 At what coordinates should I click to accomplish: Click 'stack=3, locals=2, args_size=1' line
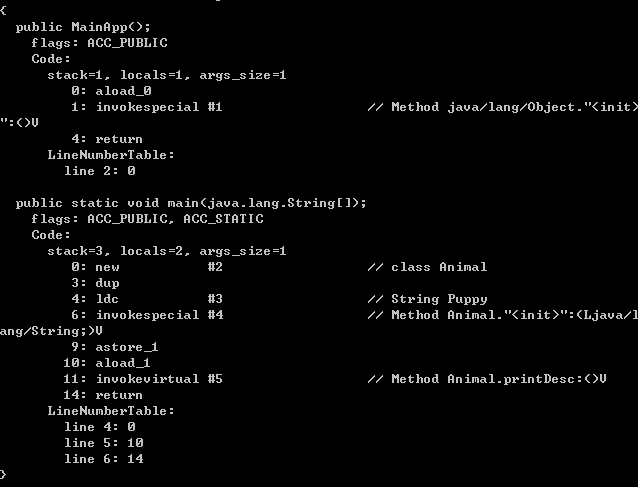click(167, 251)
